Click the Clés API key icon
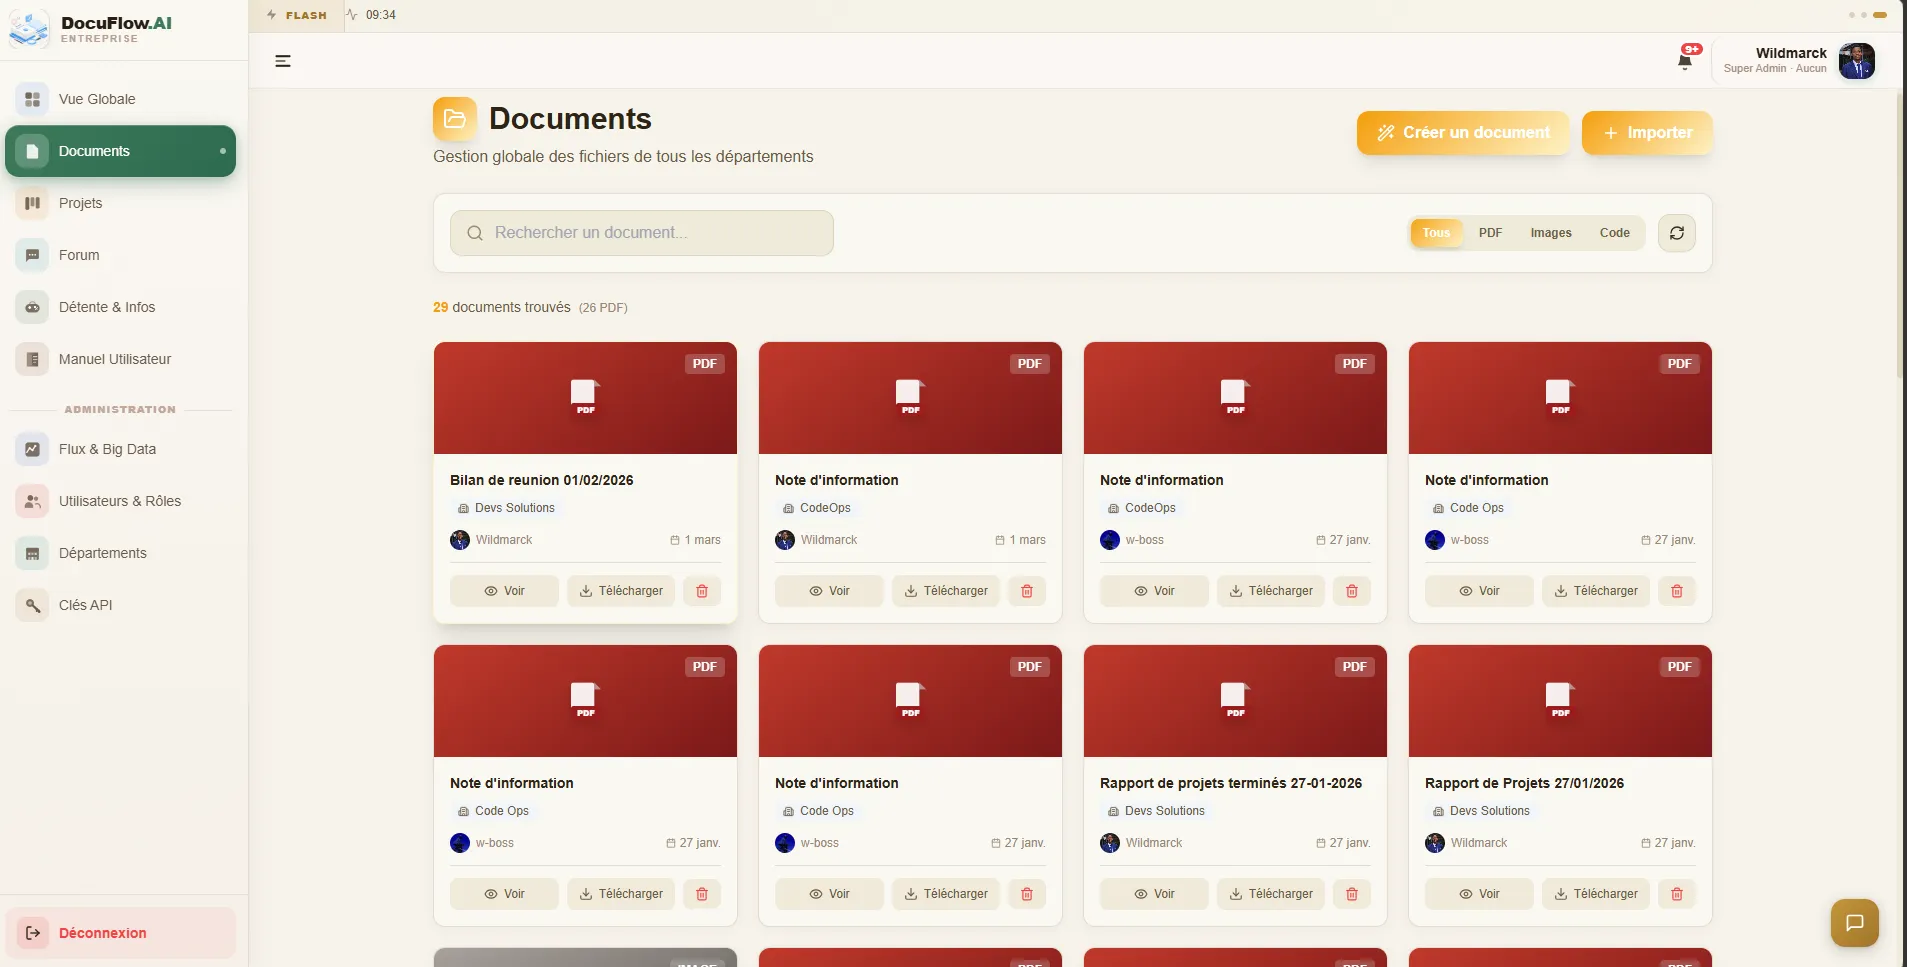Viewport: 1907px width, 967px height. pos(32,605)
